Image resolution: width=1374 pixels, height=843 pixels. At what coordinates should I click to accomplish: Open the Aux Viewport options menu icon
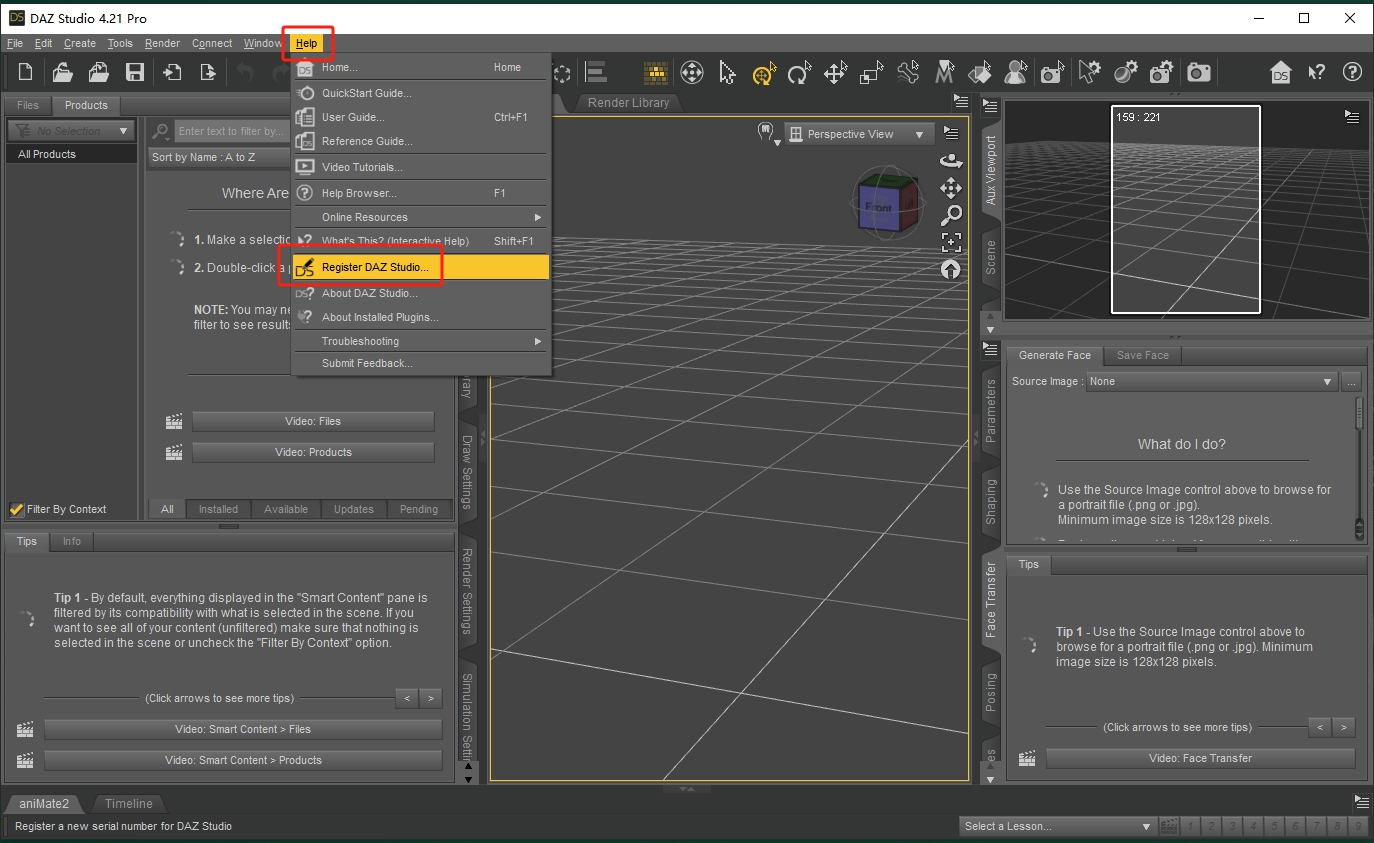click(x=1353, y=117)
